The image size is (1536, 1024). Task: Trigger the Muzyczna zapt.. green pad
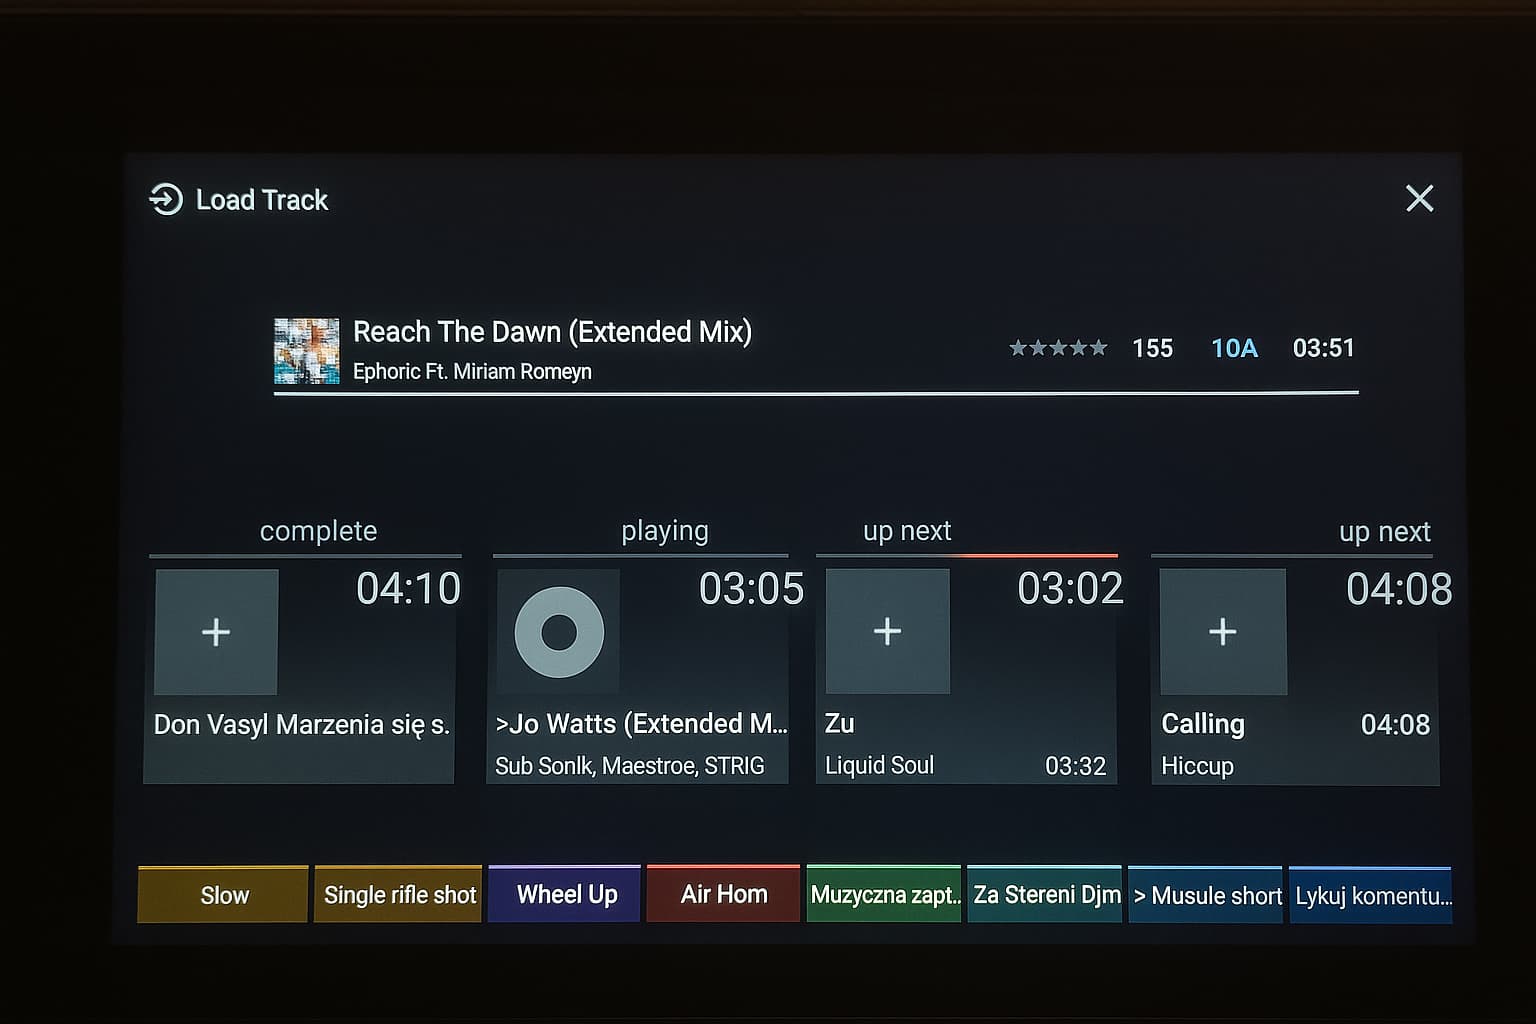pos(884,895)
